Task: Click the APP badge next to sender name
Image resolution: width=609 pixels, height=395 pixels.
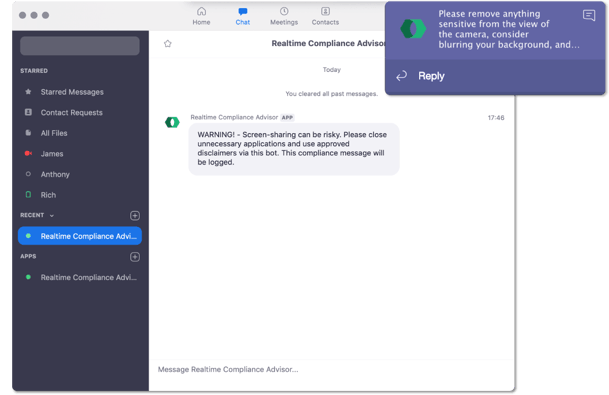Action: (x=287, y=118)
